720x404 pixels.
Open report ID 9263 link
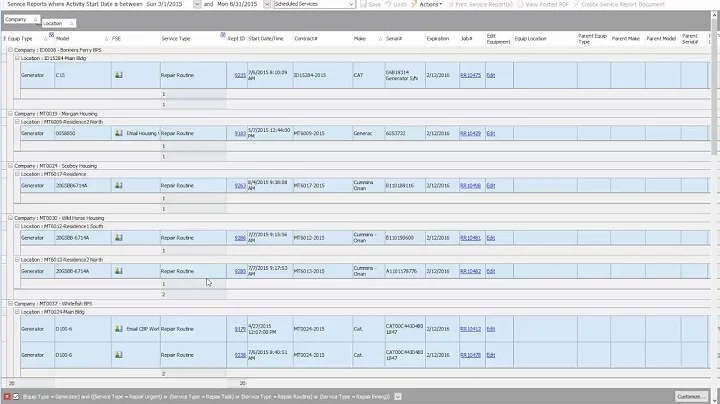(x=240, y=186)
